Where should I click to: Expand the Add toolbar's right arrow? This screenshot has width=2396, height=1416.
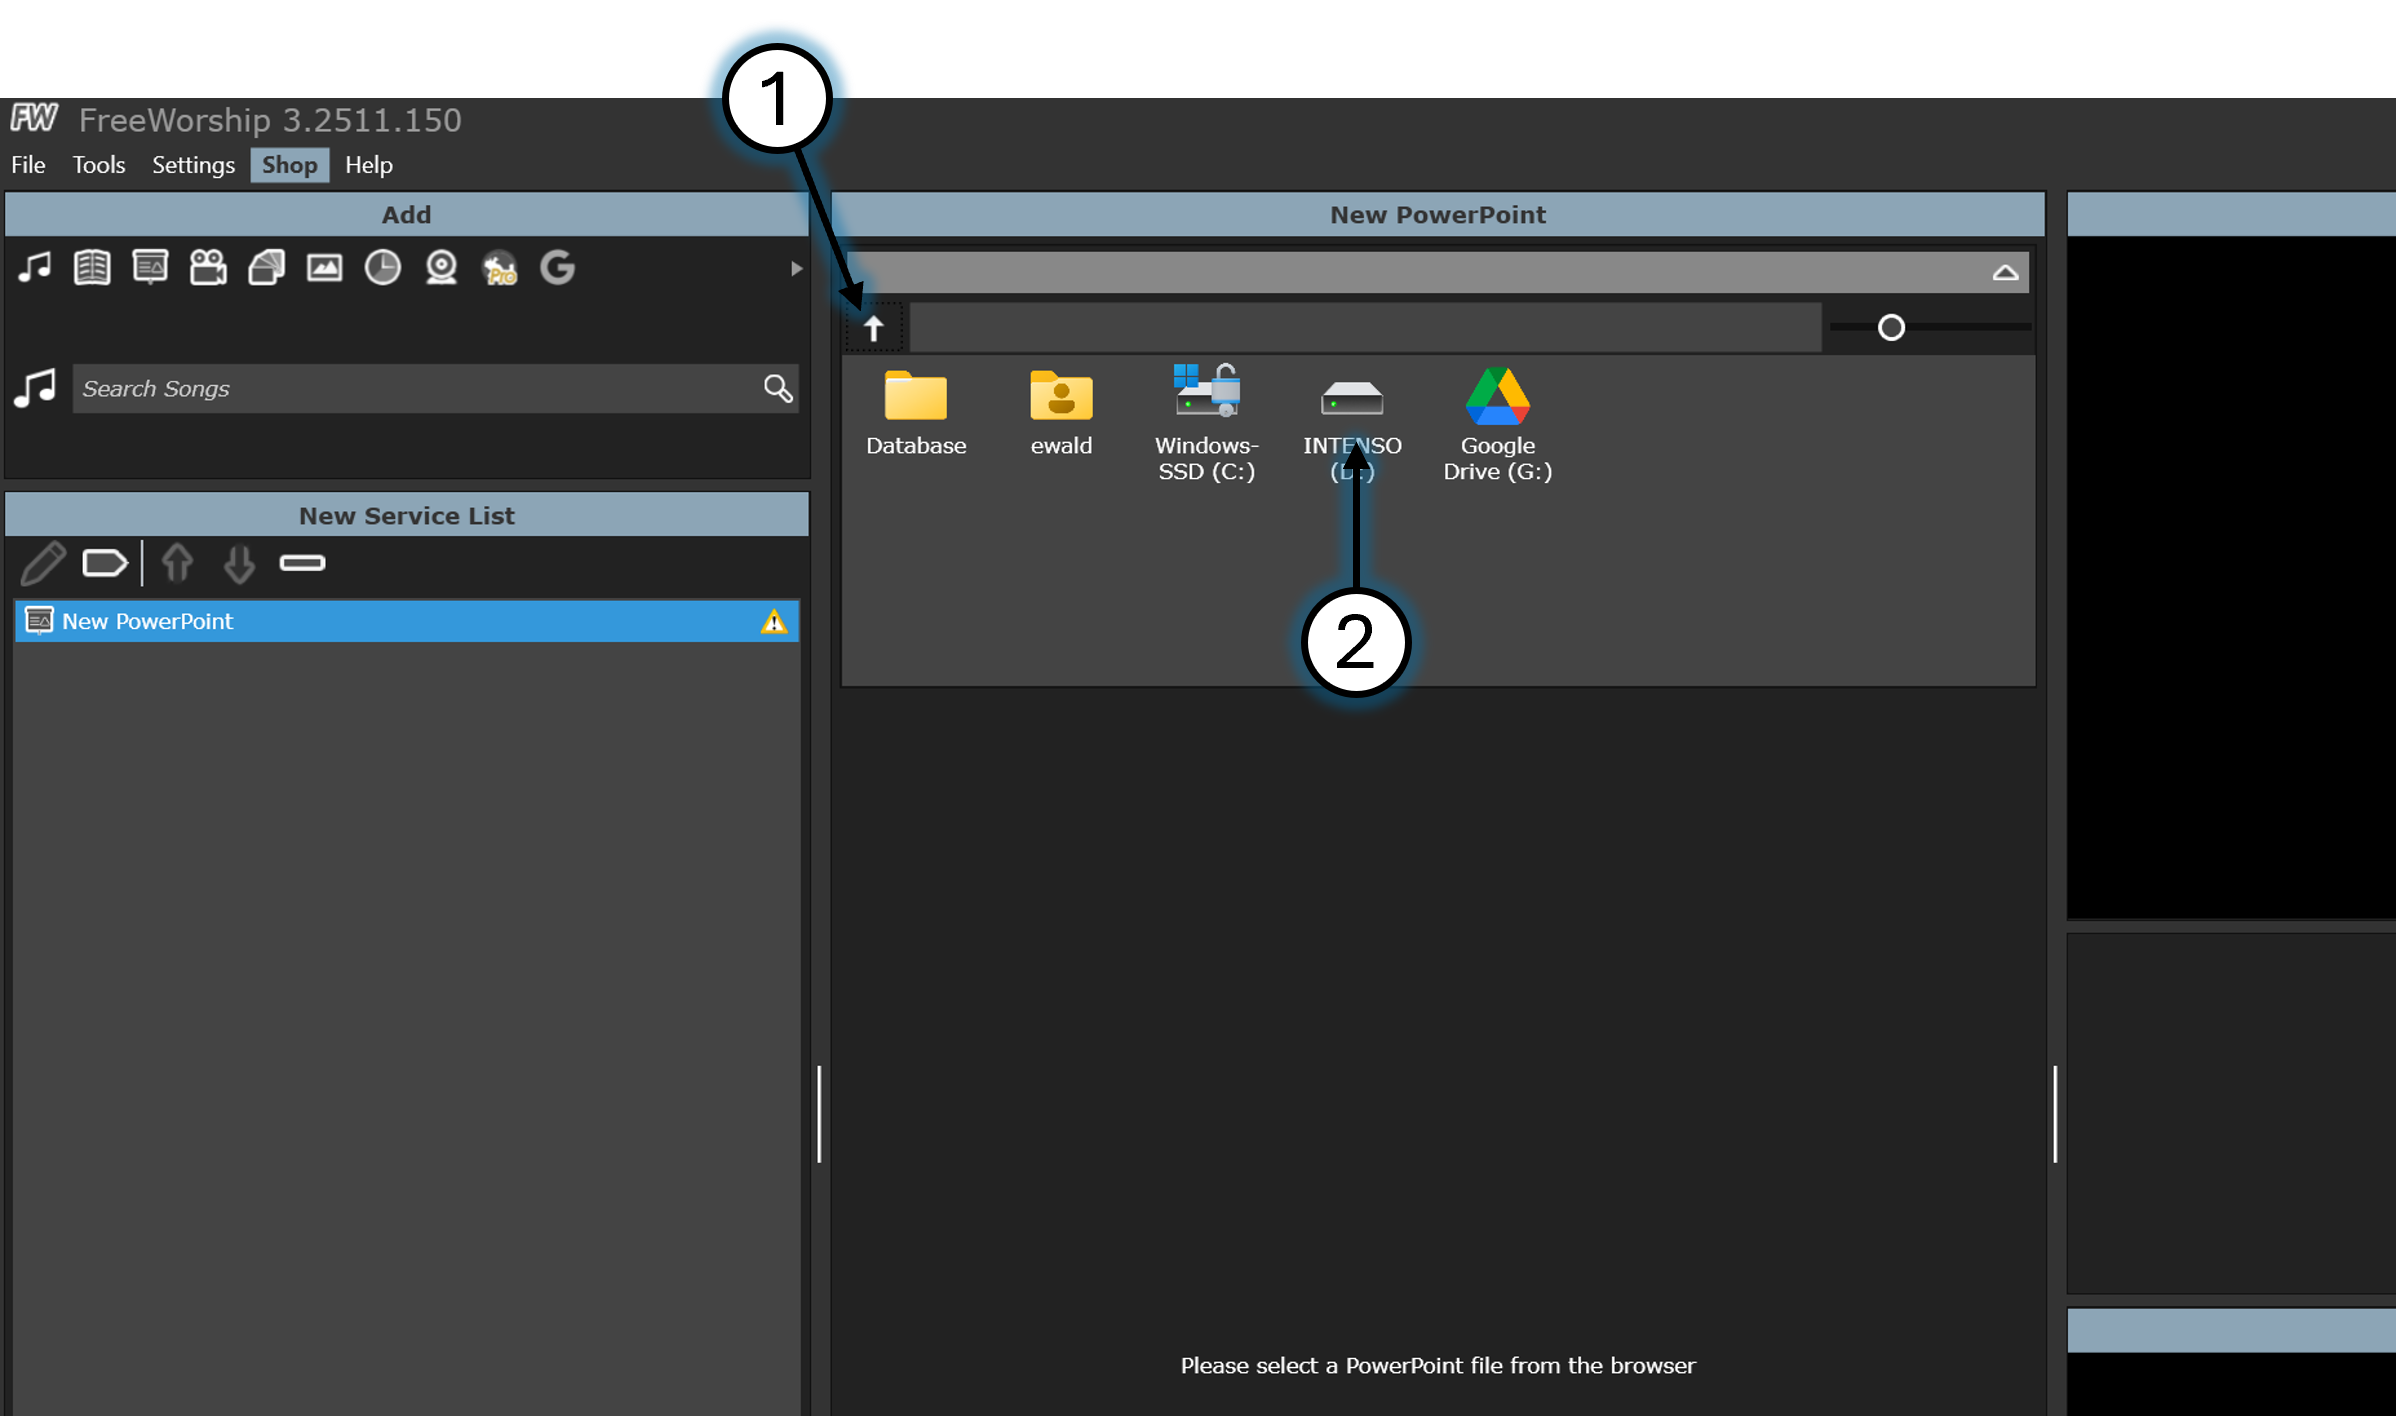click(x=796, y=268)
